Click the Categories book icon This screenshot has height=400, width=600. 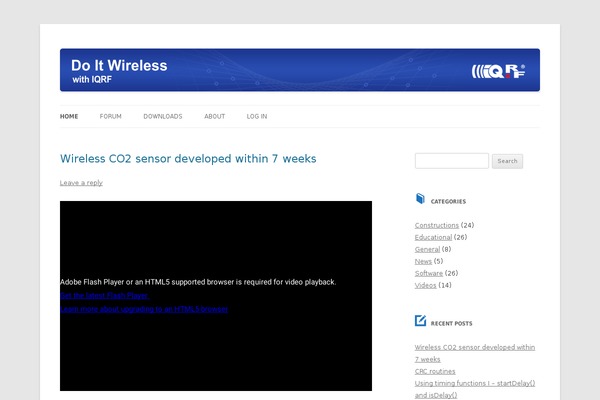coord(420,199)
